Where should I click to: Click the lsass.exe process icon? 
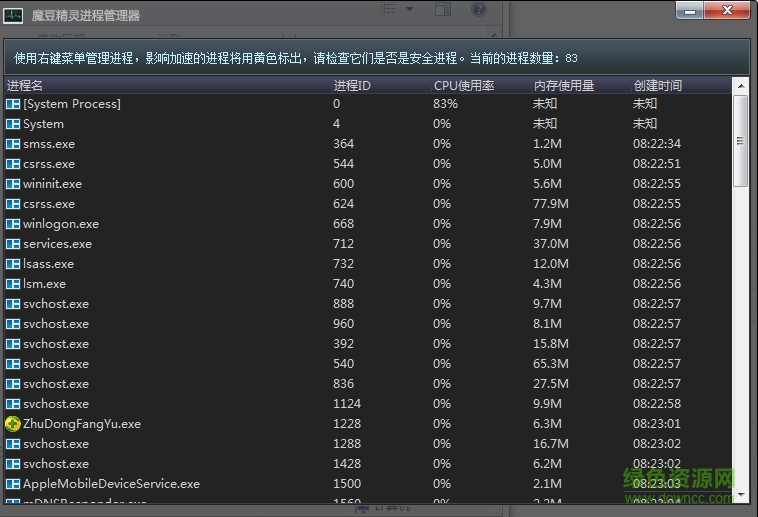[13, 264]
